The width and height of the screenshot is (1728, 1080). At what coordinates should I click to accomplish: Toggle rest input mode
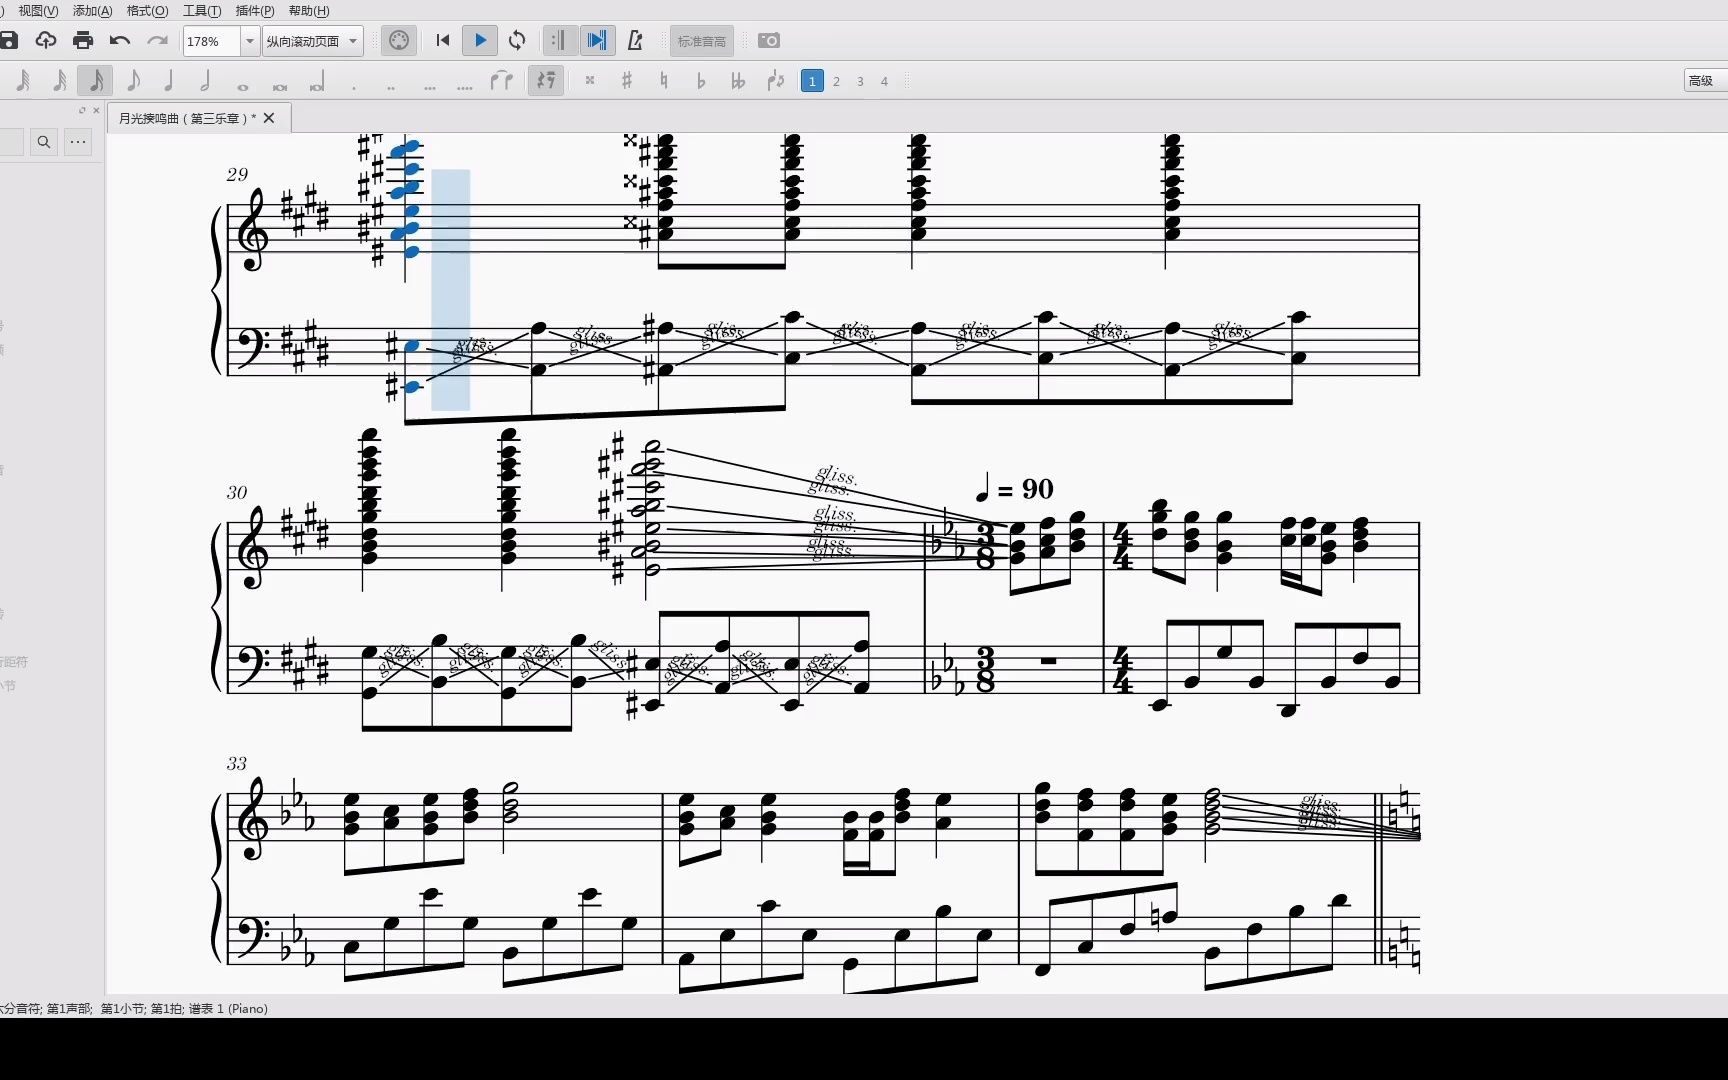coord(546,81)
